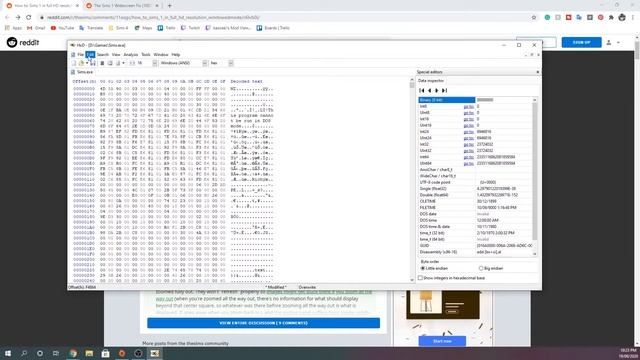Close the Special editors panel
The width and height of the screenshot is (640, 360).
[x=537, y=72]
